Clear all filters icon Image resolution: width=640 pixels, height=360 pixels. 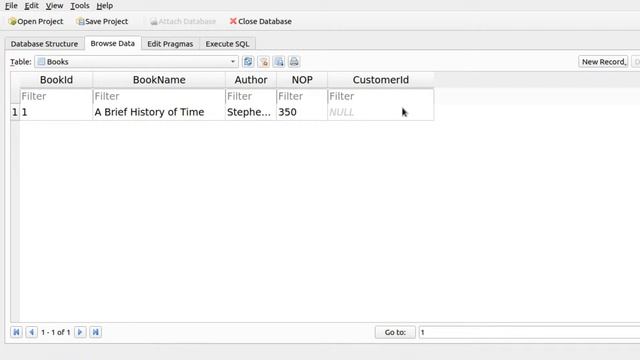coord(264,62)
